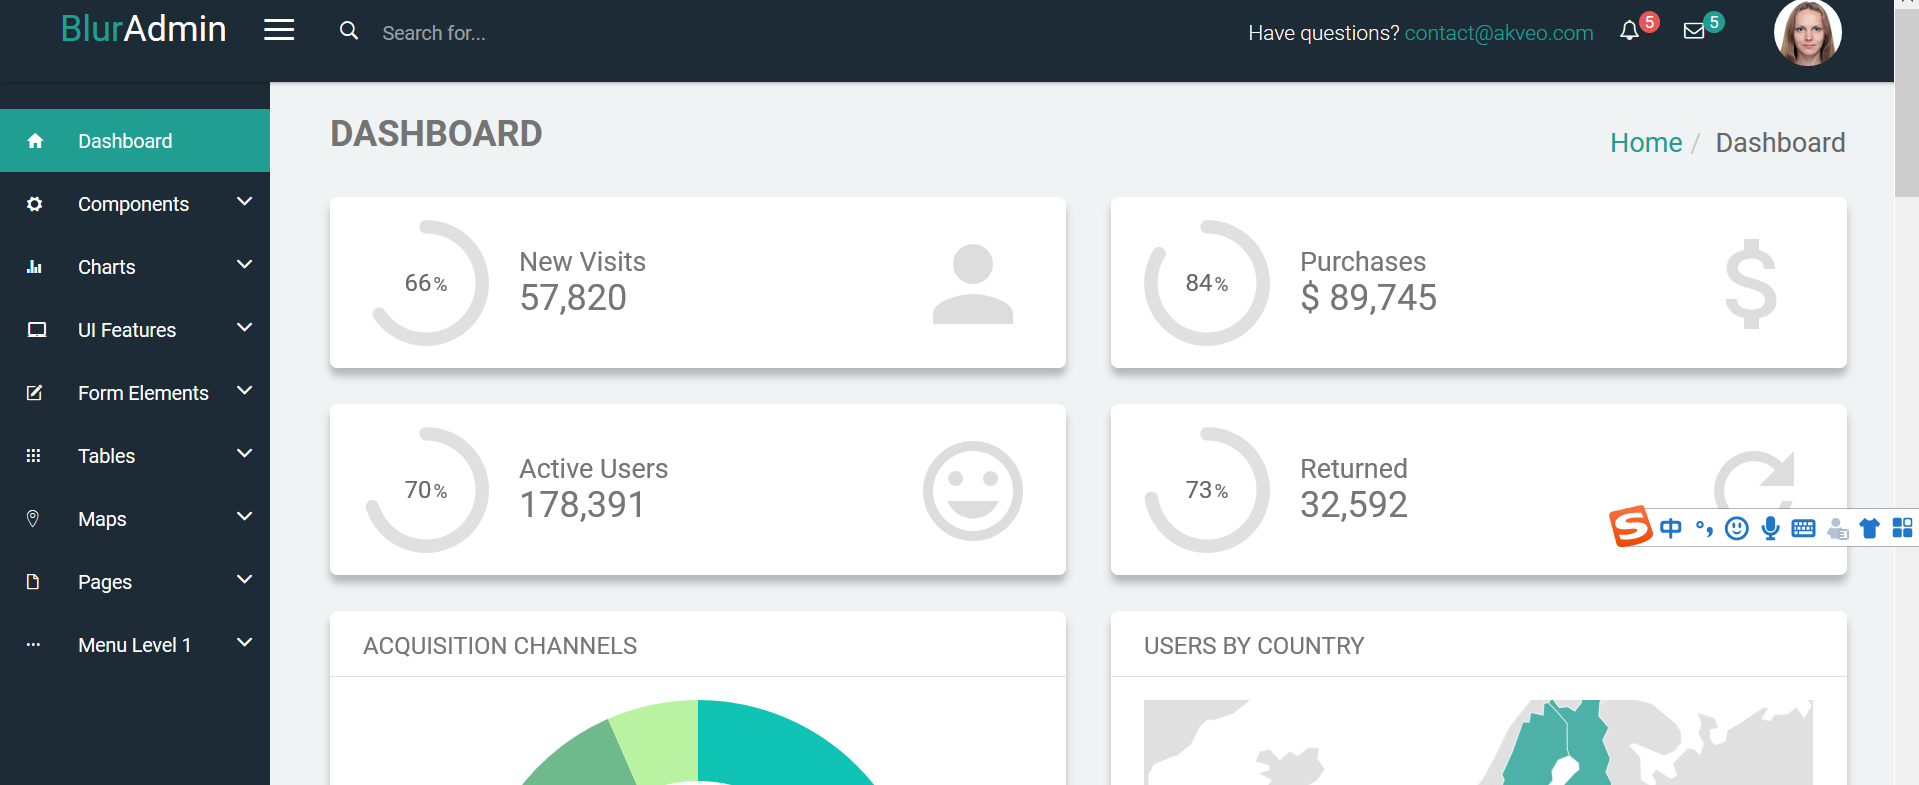
Task: Open the notifications bell icon
Action: [x=1629, y=31]
